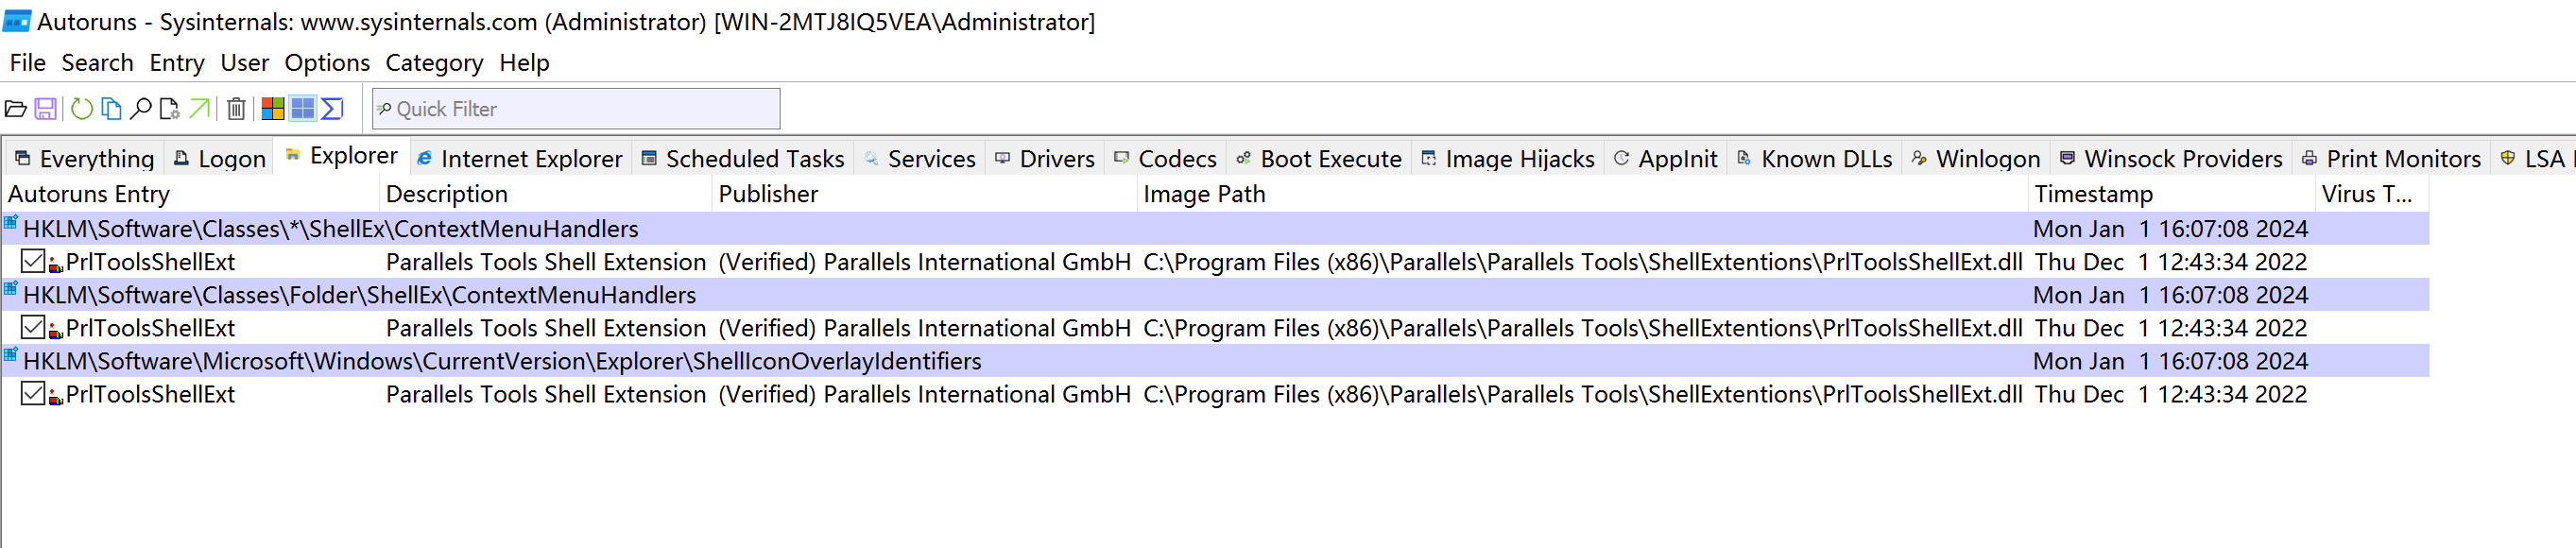2576x548 pixels.
Task: Open the Options menu
Action: (327, 63)
